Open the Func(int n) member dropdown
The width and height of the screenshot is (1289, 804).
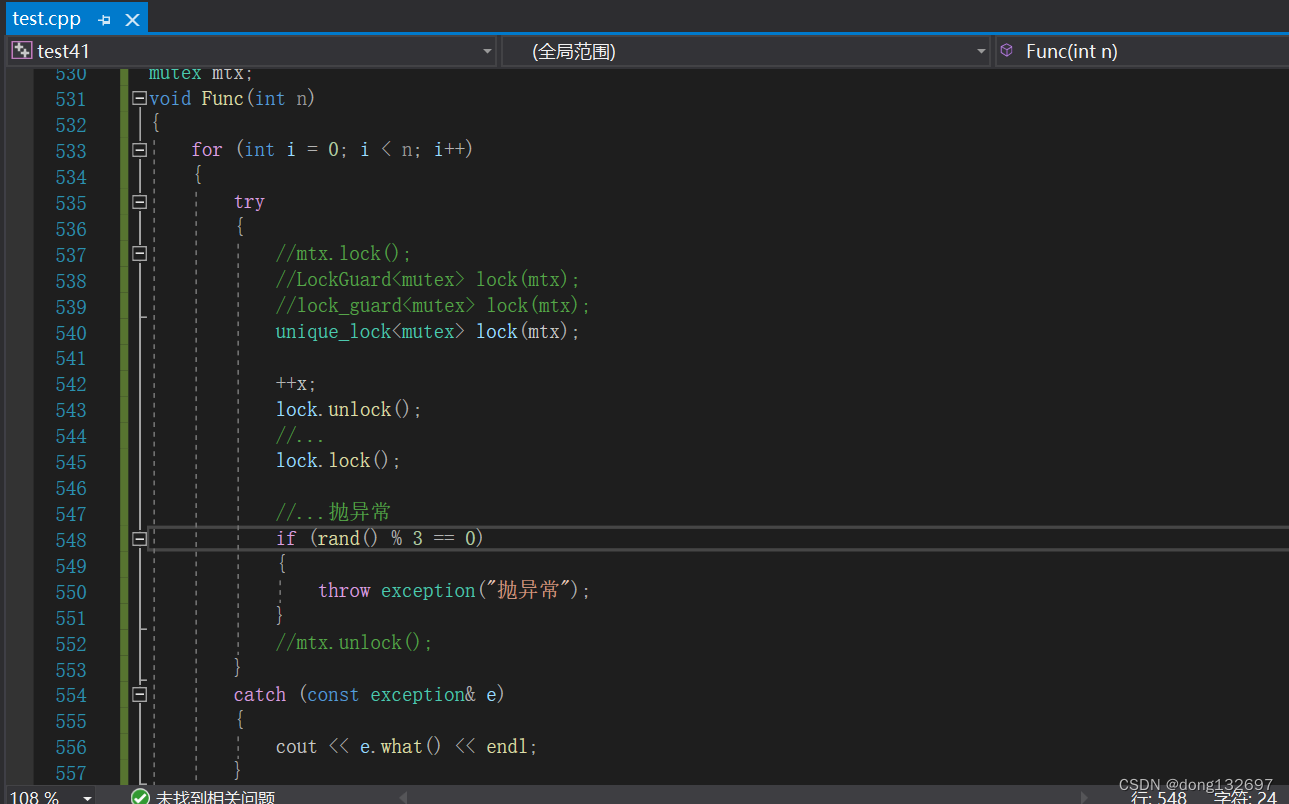pyautogui.click(x=1143, y=51)
